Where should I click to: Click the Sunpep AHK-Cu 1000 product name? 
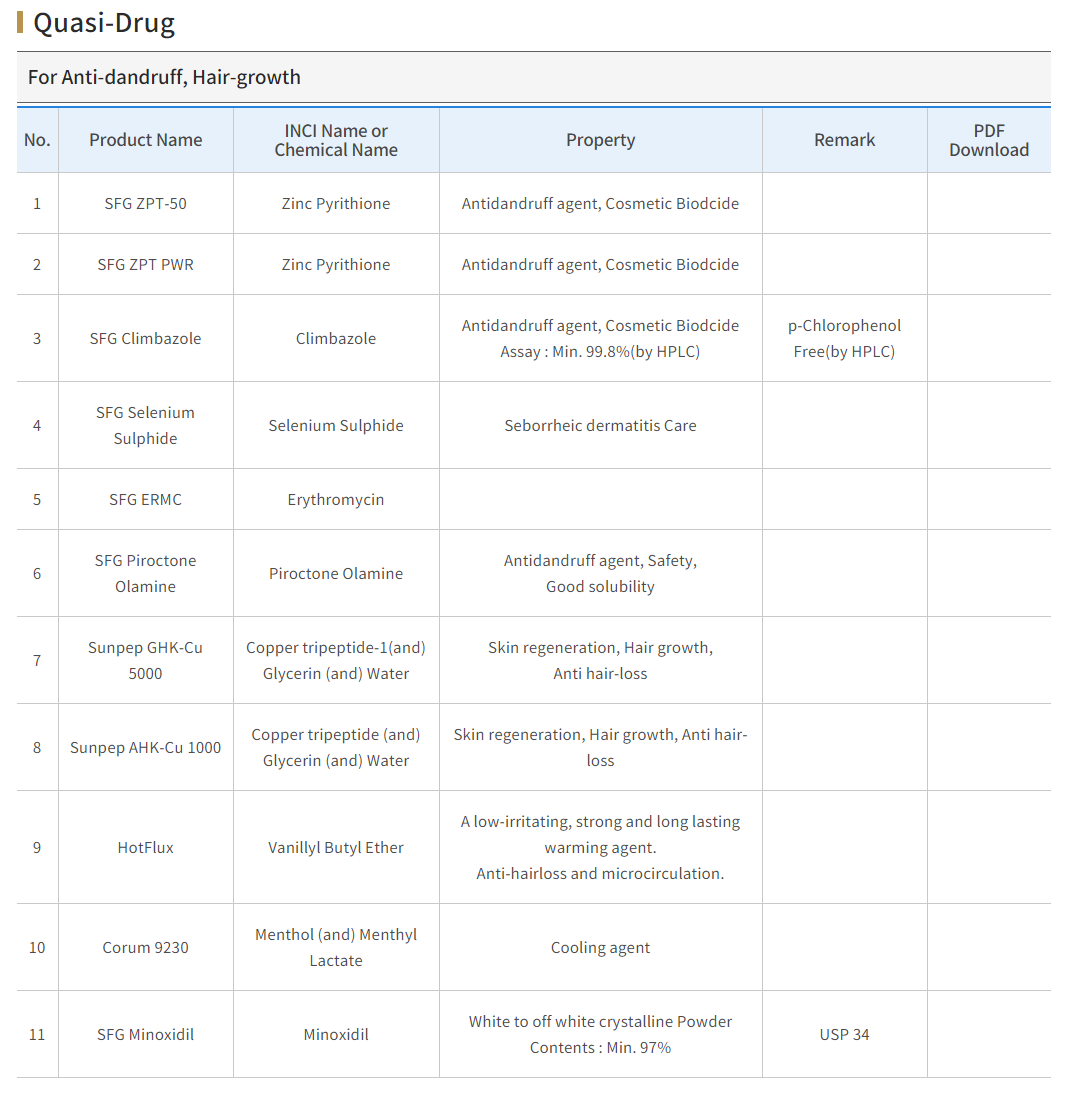click(x=145, y=748)
